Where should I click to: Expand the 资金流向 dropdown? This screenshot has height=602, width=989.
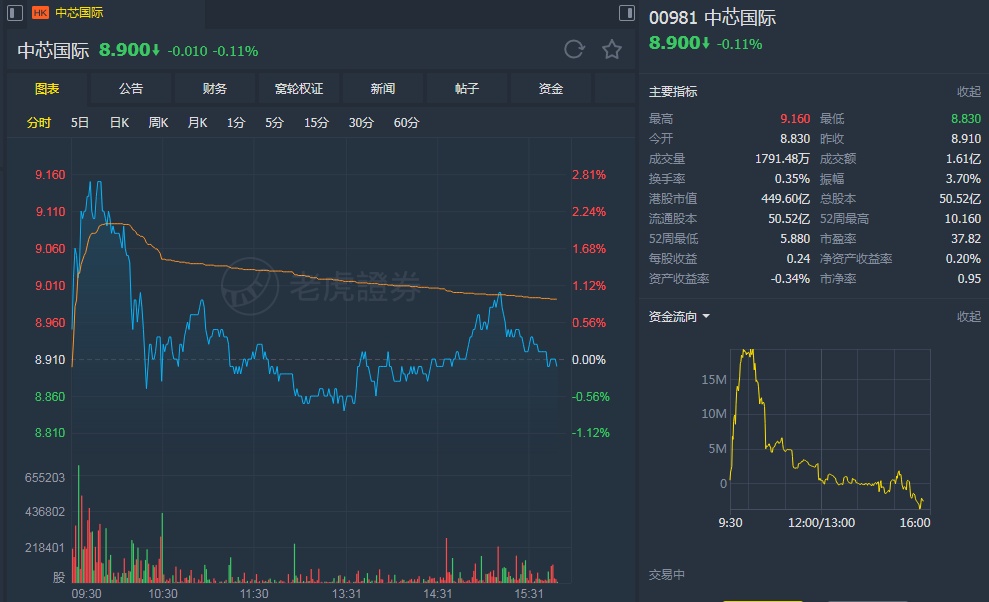[x=706, y=317]
